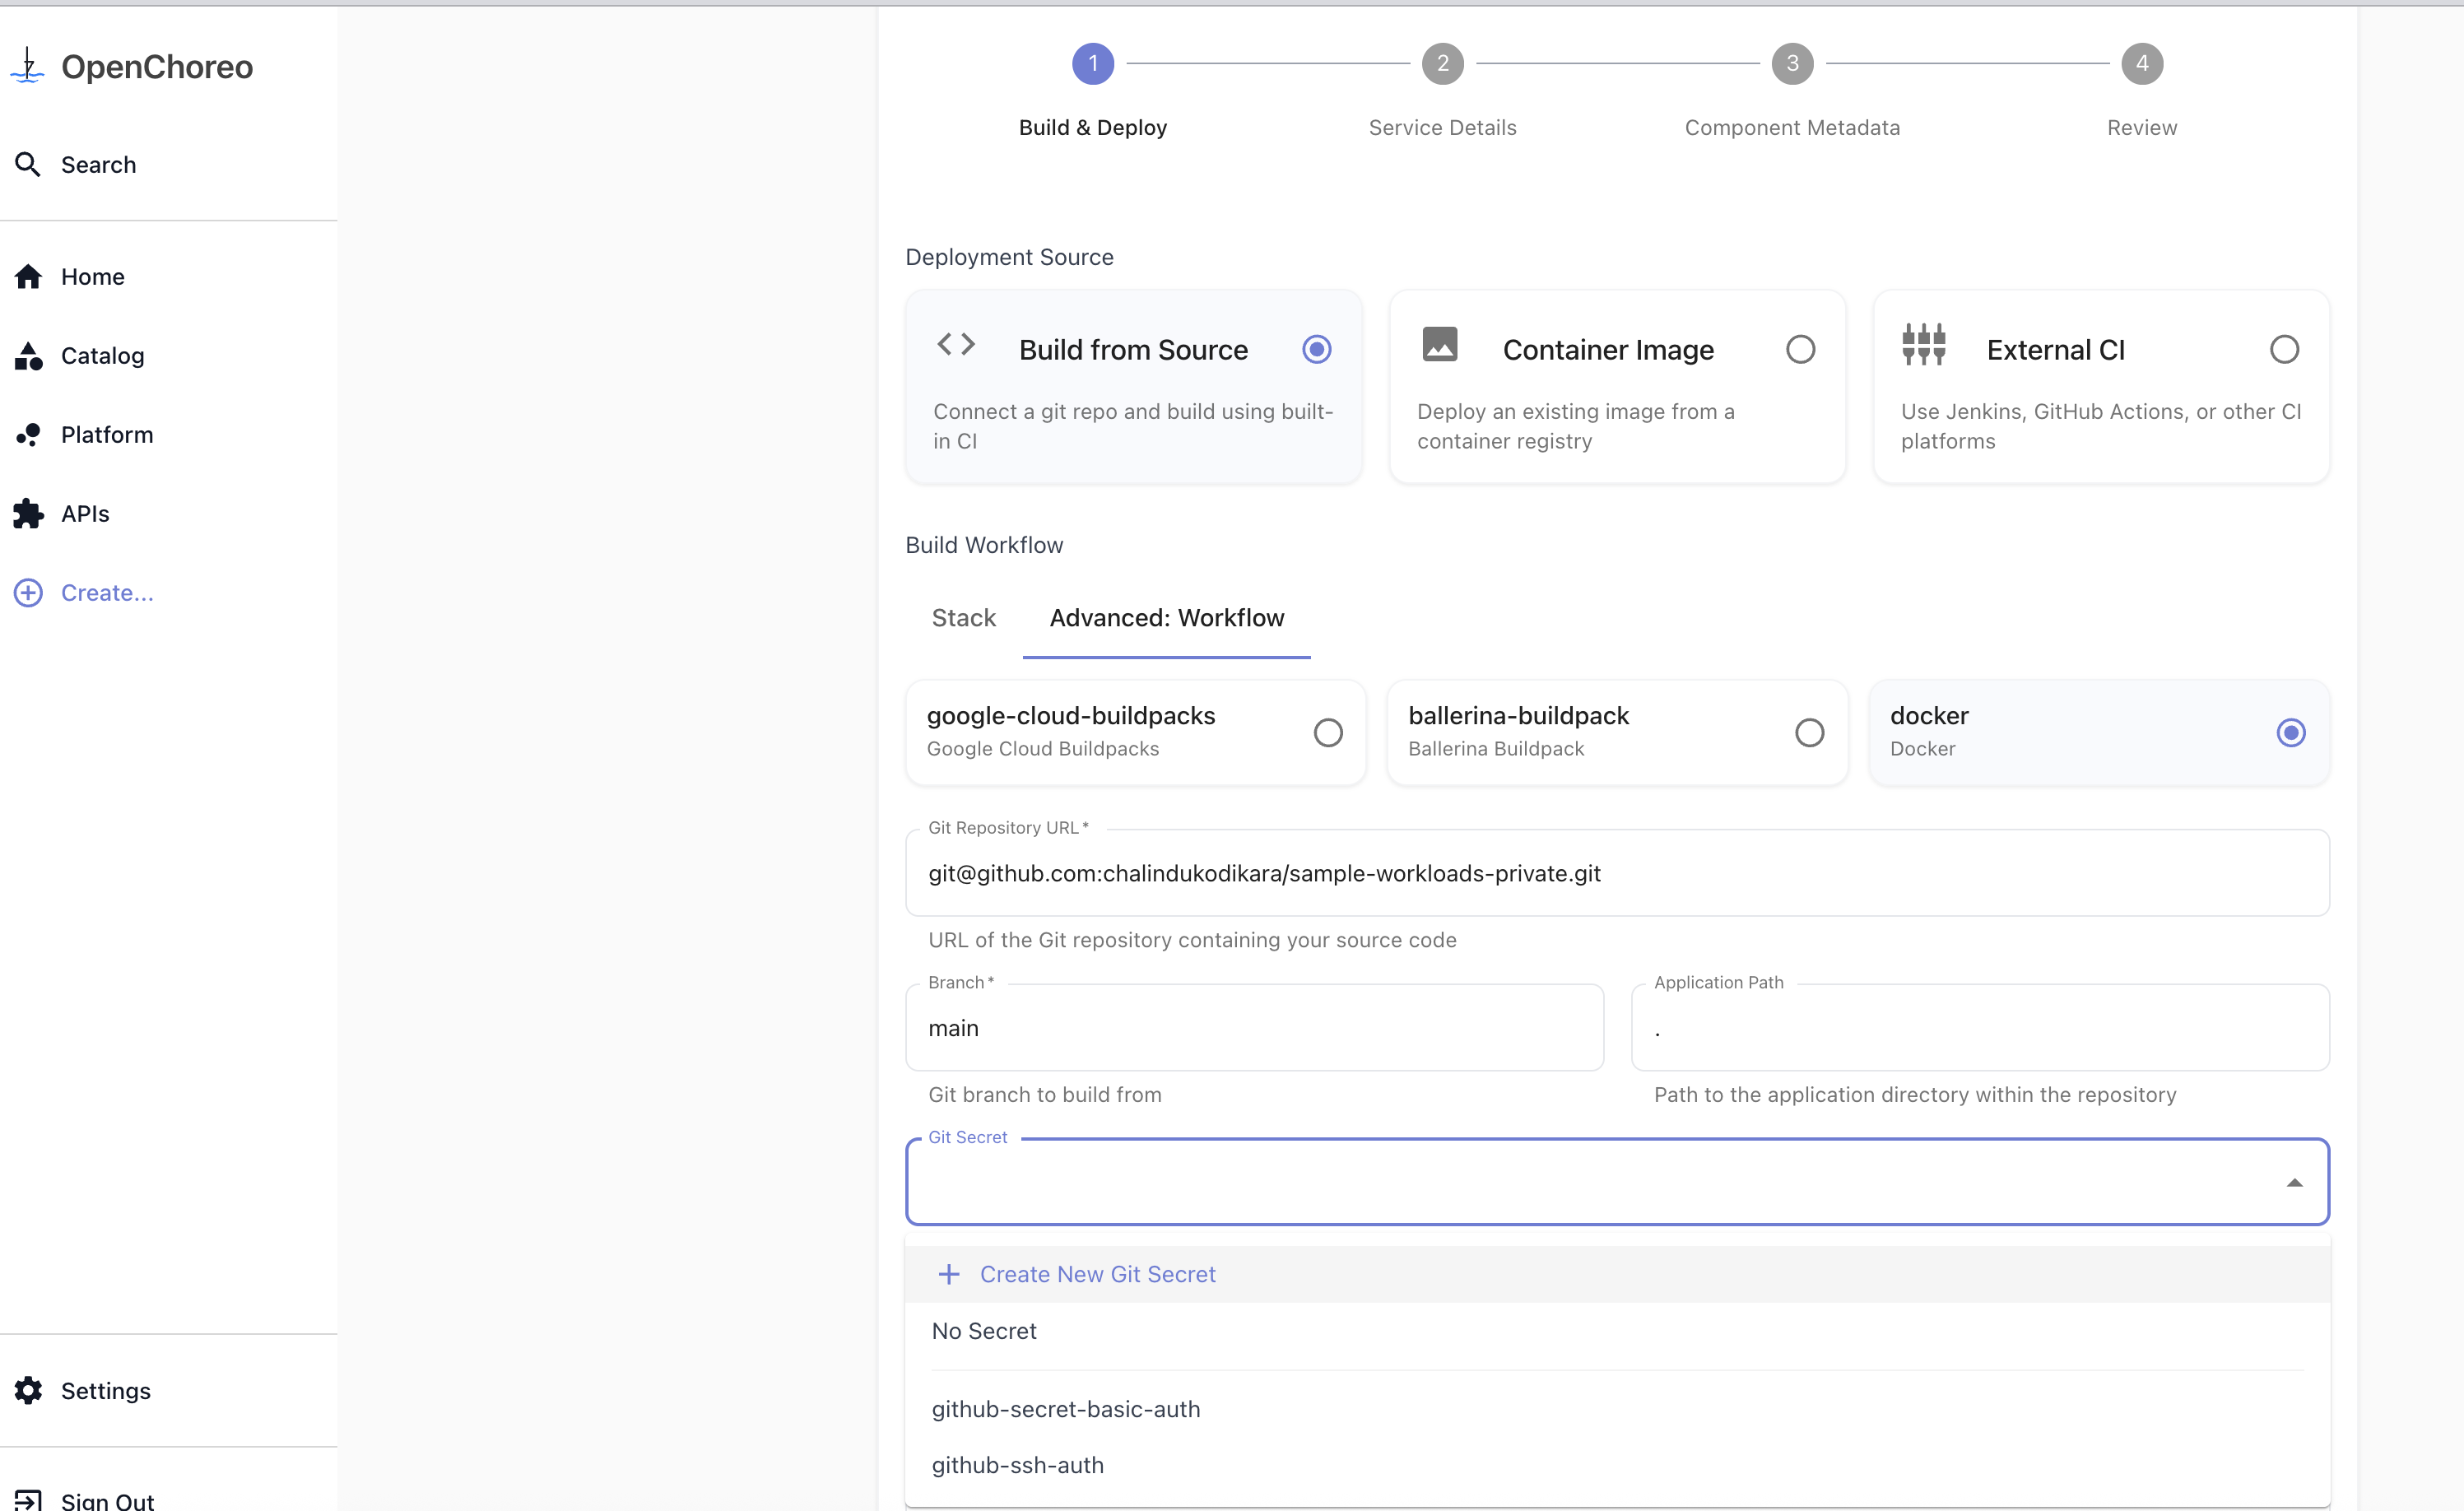Click the Search magnifier icon in sidebar

(x=28, y=164)
